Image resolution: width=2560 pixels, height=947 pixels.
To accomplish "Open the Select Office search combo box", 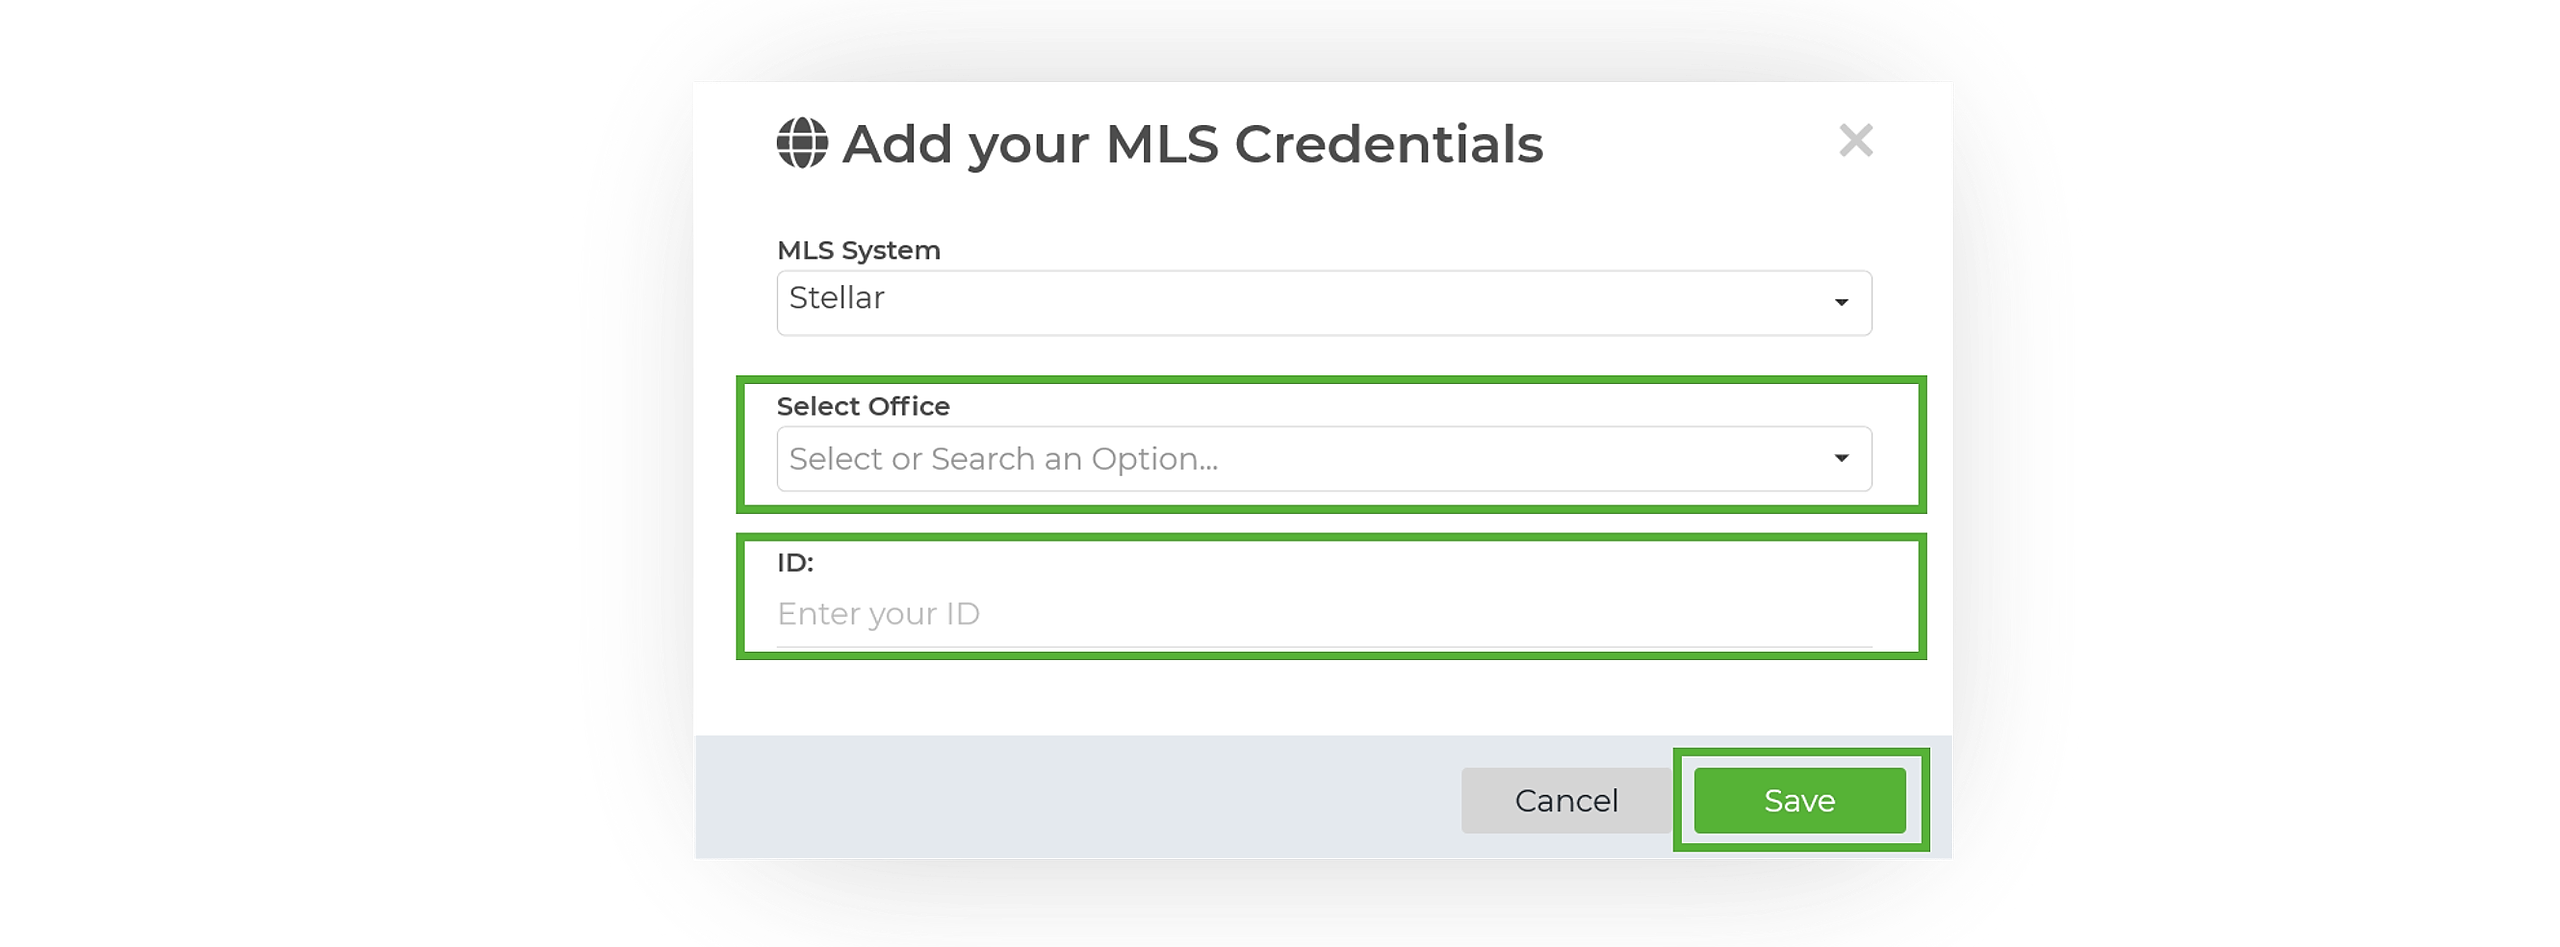I will [1323, 458].
